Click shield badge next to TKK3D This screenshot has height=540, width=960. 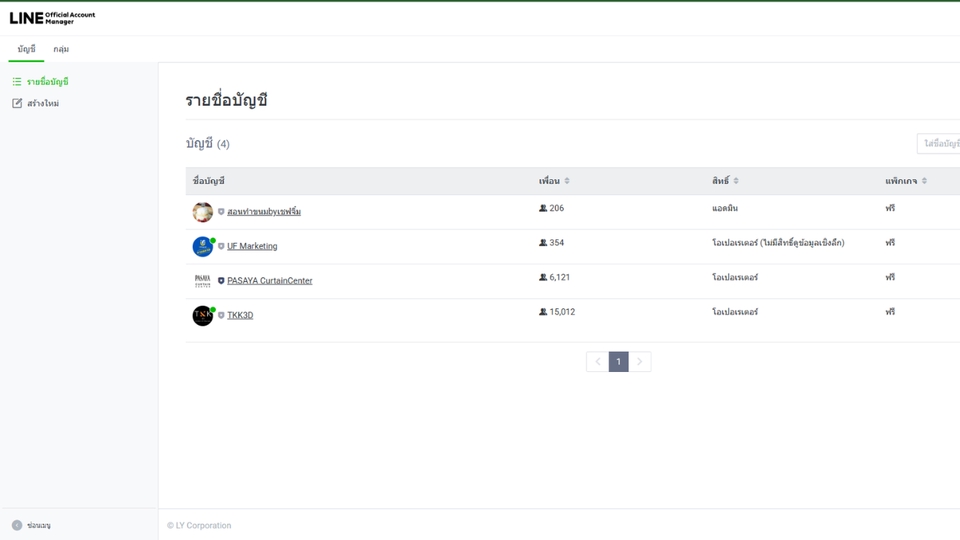[221, 315]
